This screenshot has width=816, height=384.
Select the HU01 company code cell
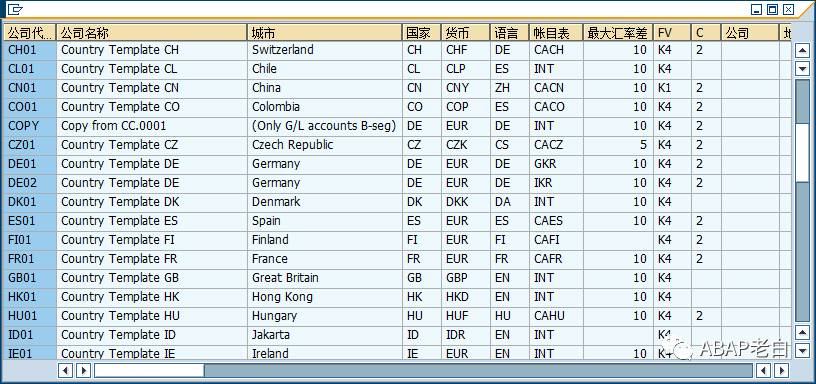30,316
